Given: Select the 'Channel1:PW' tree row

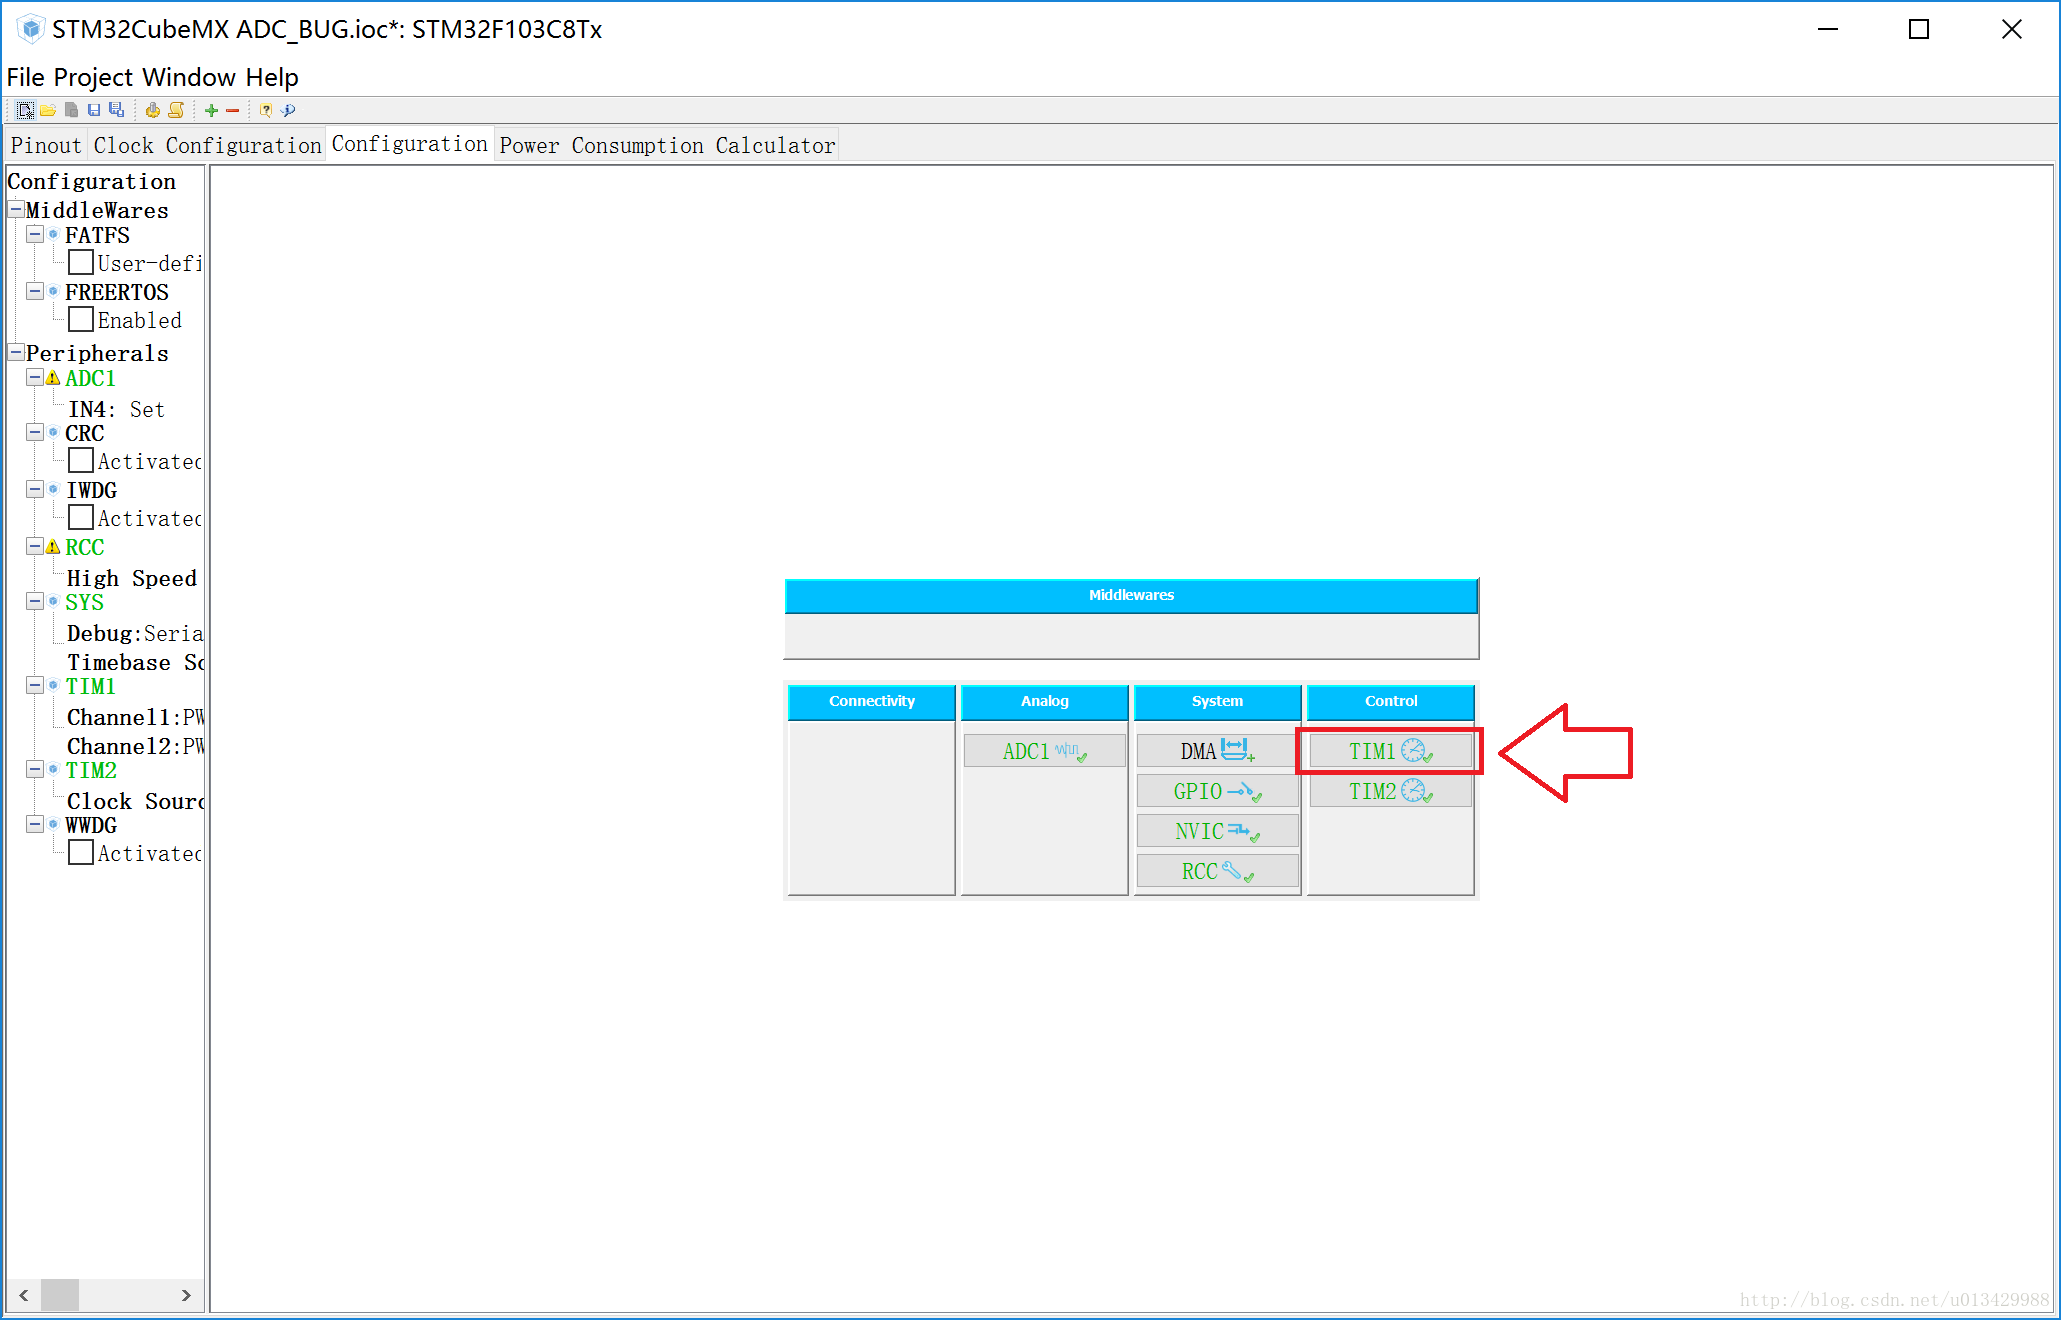Looking at the screenshot, I should pos(135,717).
